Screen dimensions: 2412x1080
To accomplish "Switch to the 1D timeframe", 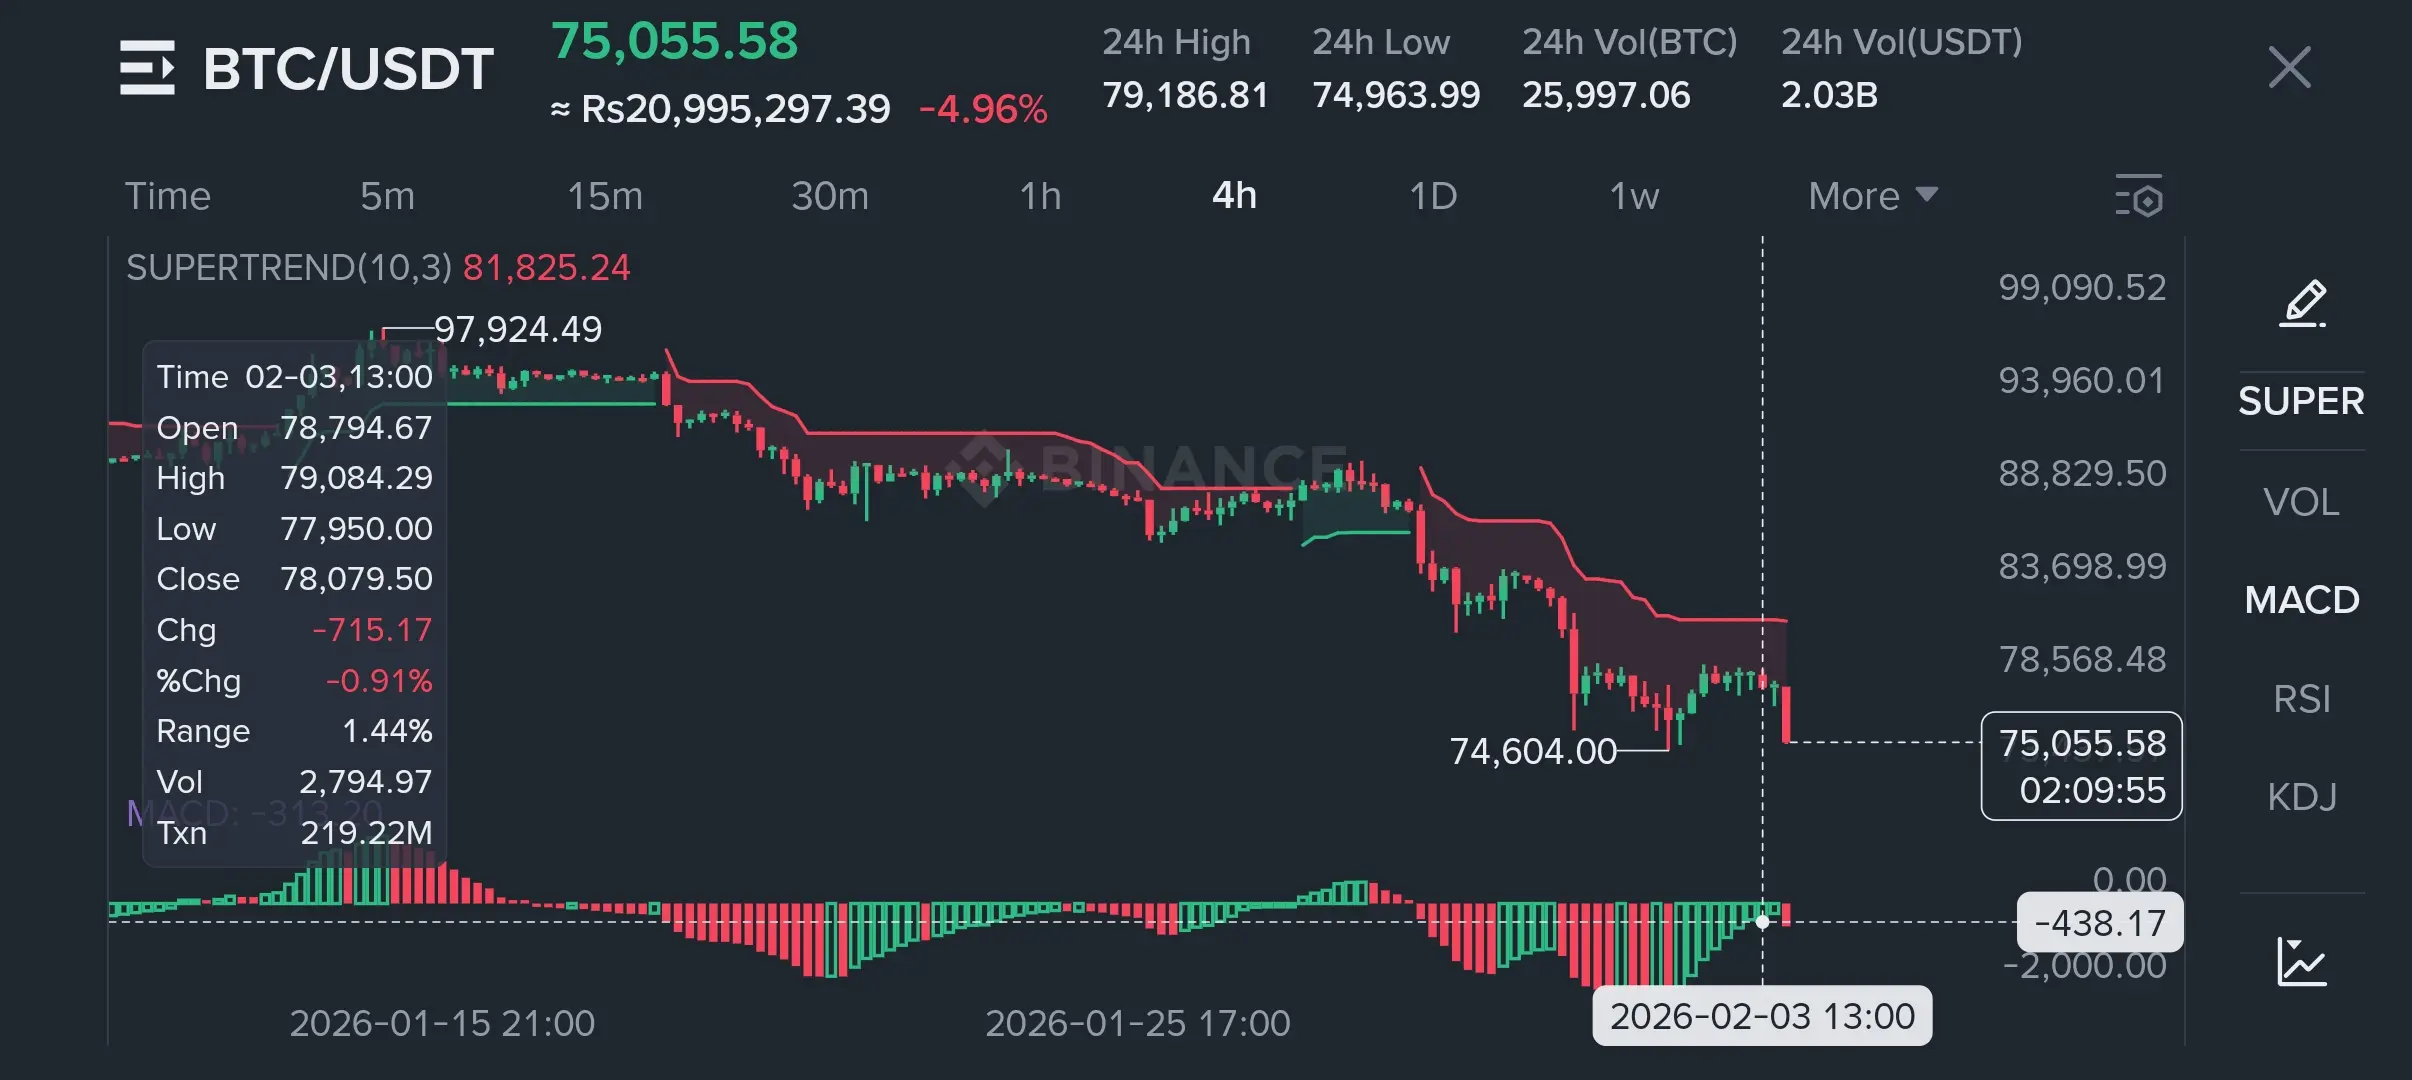I will [1432, 196].
